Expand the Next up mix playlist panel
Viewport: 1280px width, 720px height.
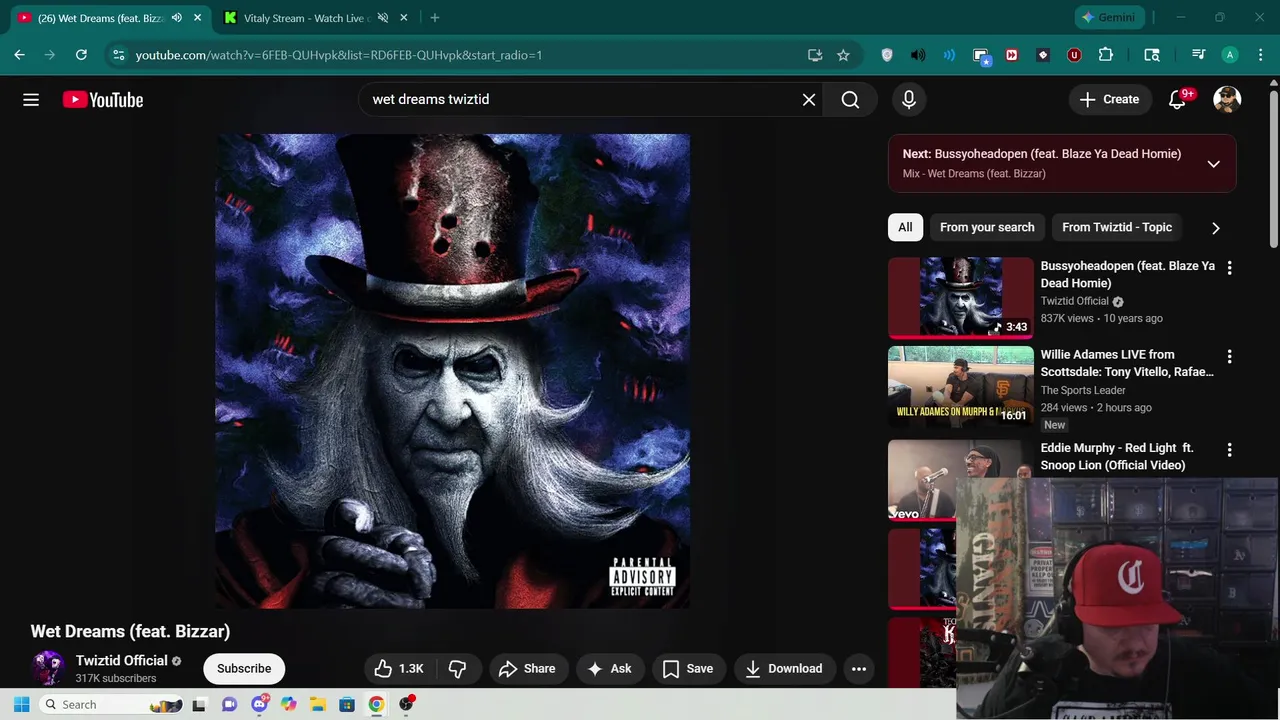tap(1213, 164)
